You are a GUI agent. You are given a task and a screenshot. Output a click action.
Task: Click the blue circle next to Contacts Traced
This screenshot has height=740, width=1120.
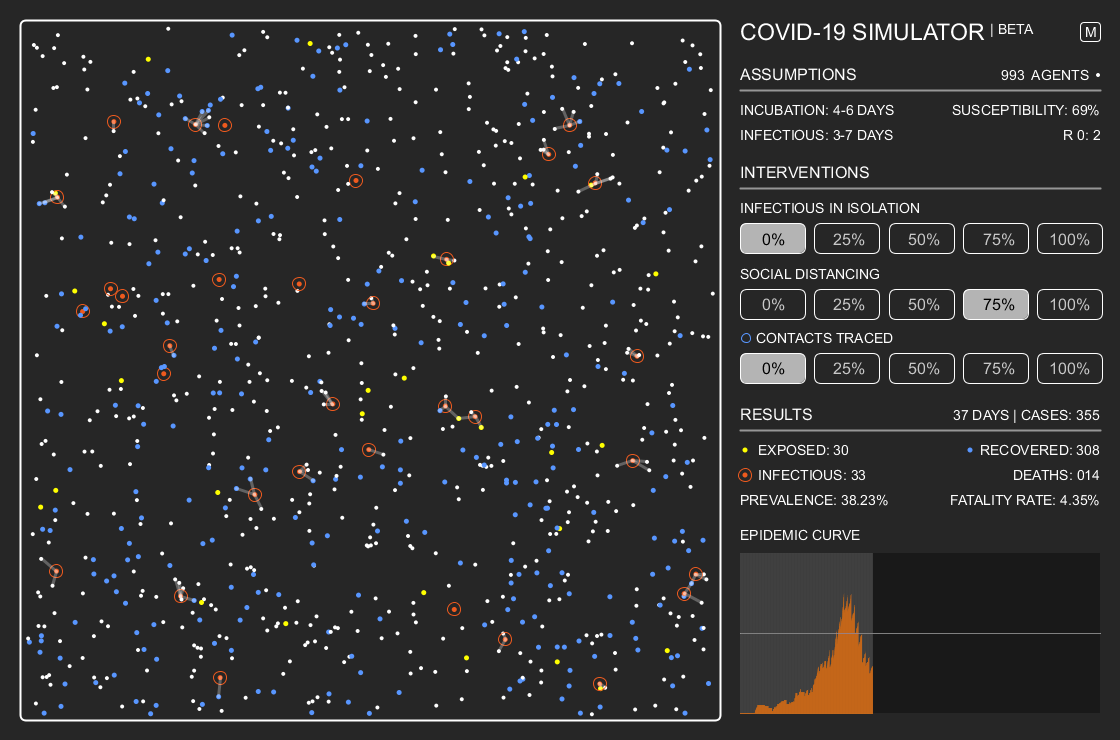coord(746,338)
